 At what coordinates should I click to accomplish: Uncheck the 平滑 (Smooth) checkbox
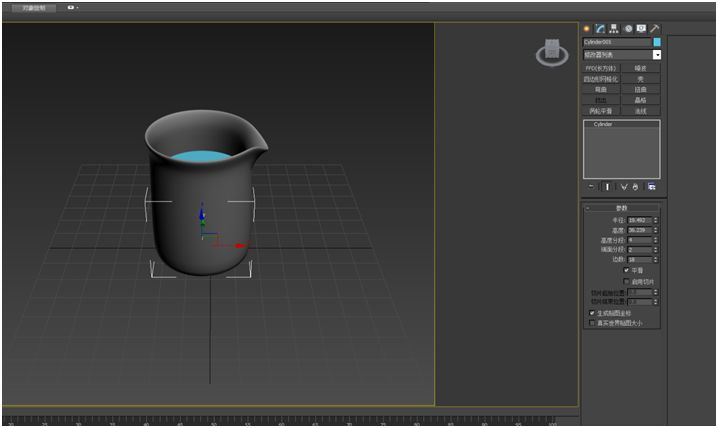click(626, 270)
